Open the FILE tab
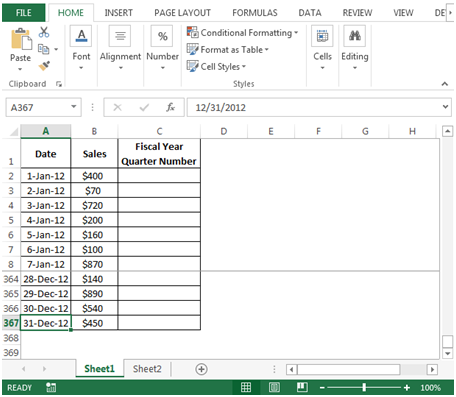Viewport: 456px width, 397px height. tap(23, 13)
